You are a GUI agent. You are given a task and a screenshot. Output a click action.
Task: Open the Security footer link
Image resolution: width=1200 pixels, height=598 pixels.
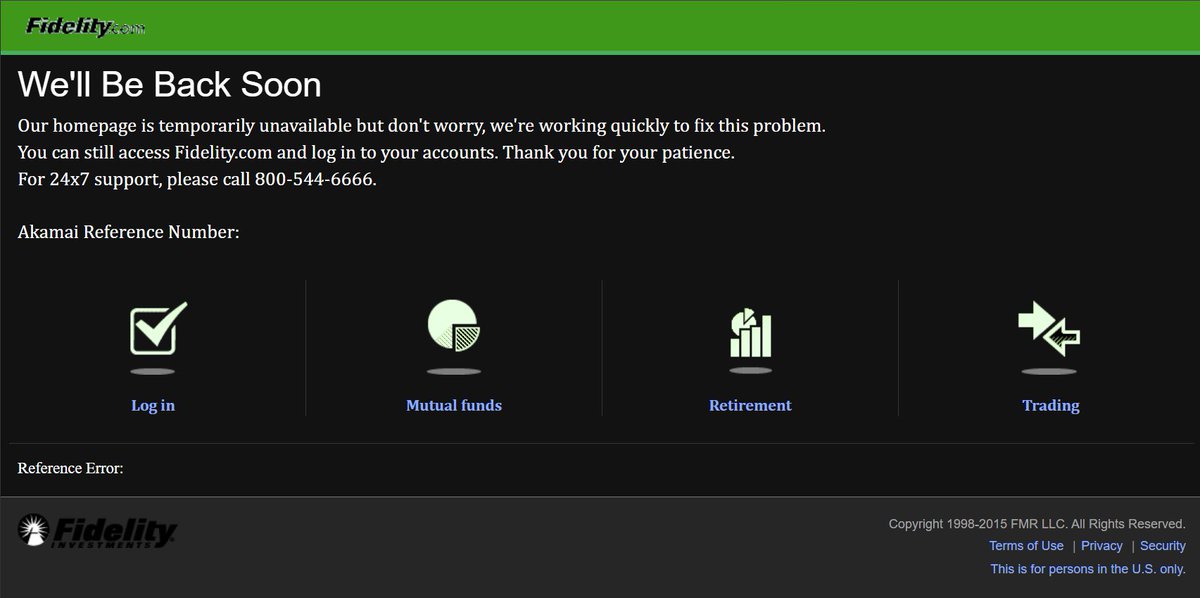[x=1163, y=546]
